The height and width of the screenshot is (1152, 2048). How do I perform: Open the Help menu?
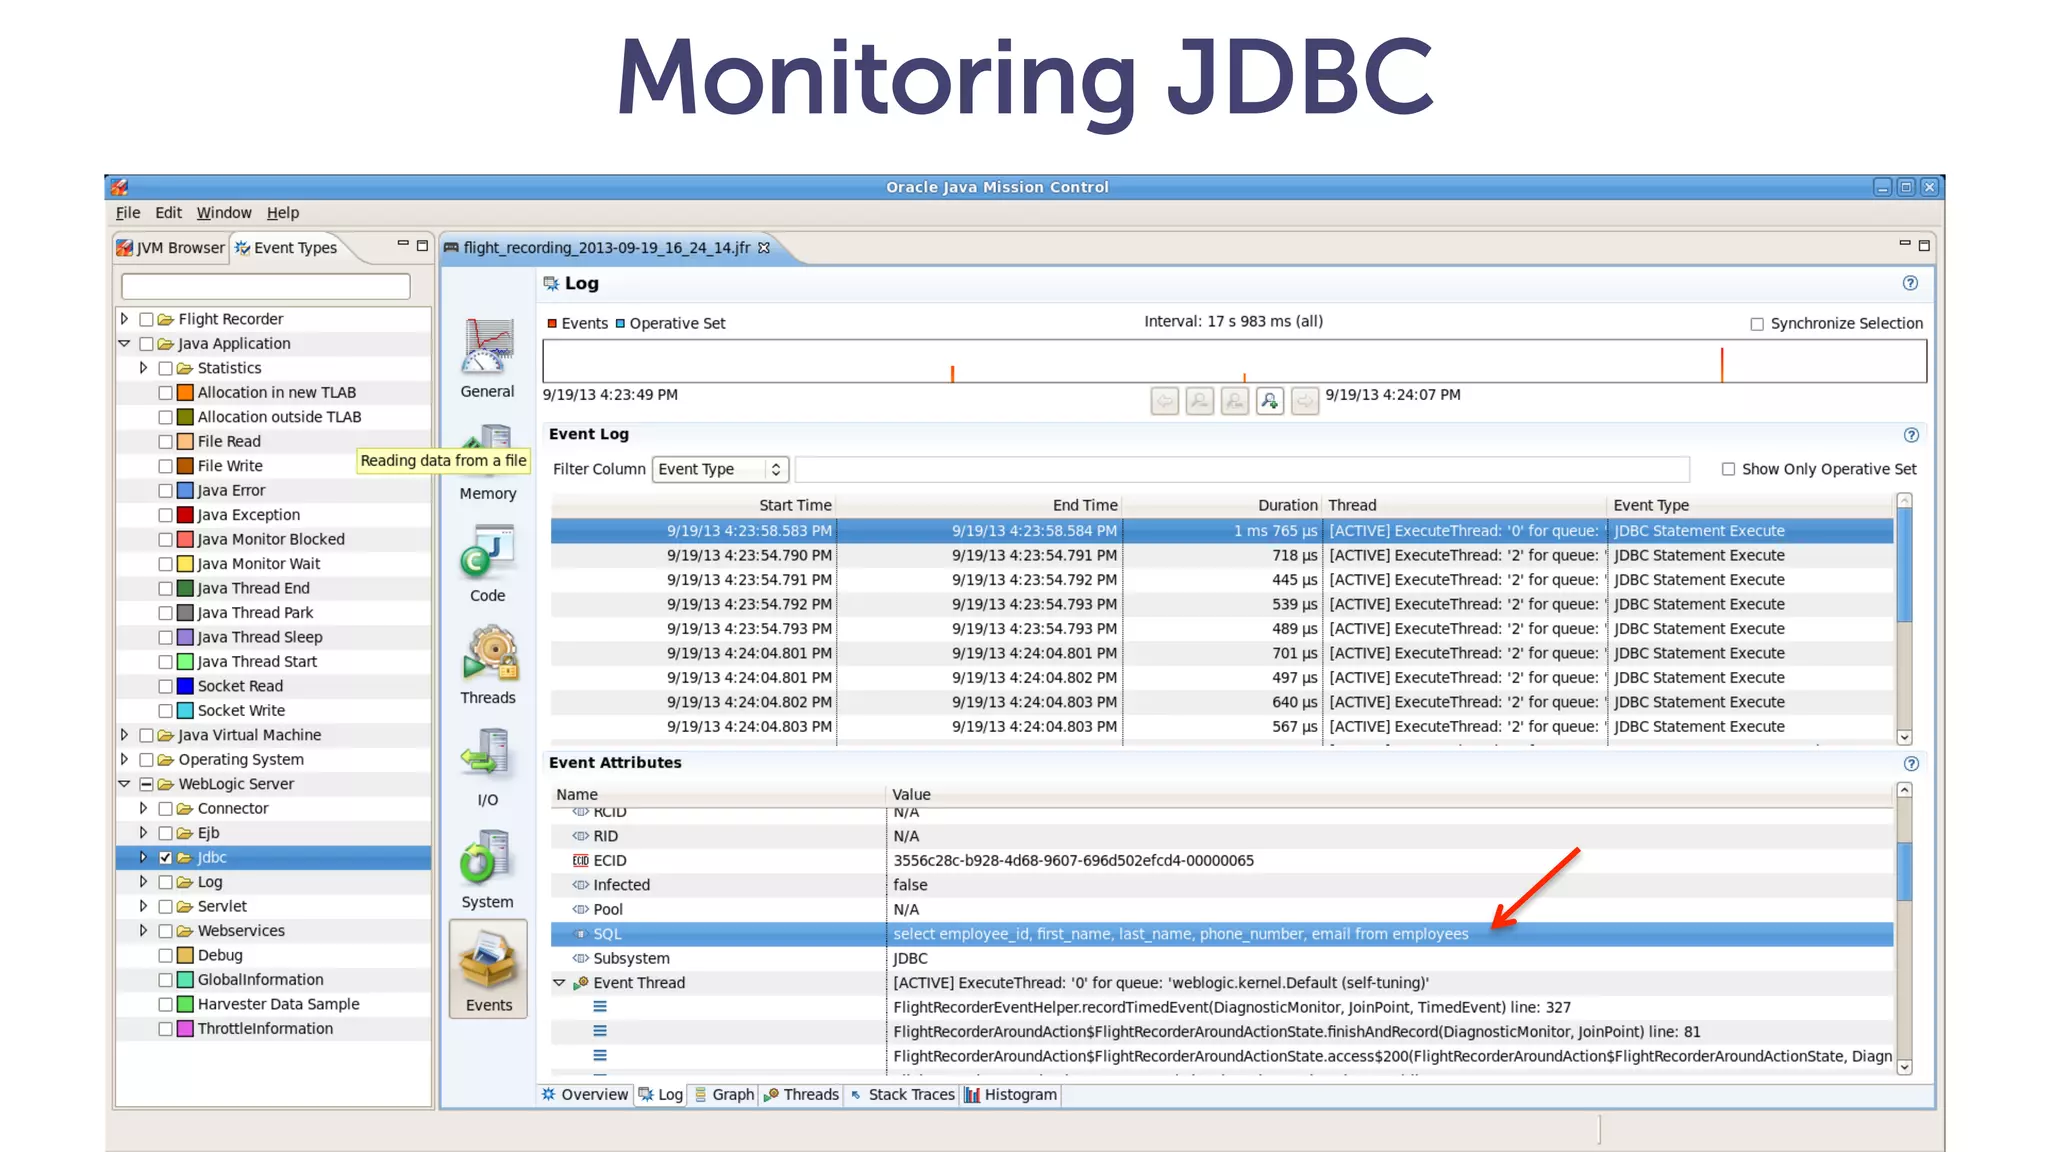coord(283,213)
